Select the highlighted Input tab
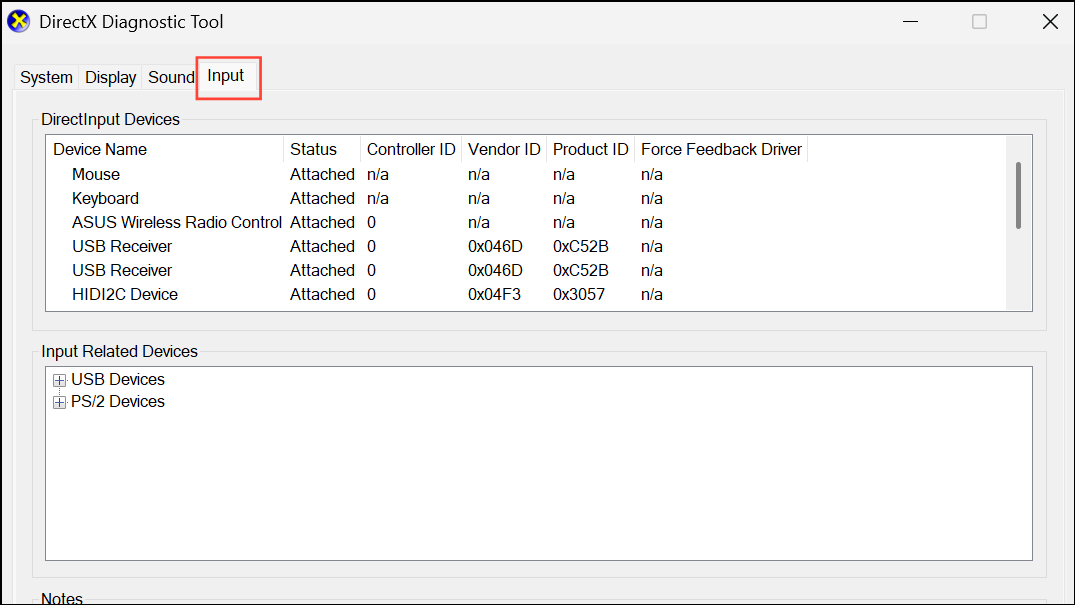1075x605 pixels. 225,75
